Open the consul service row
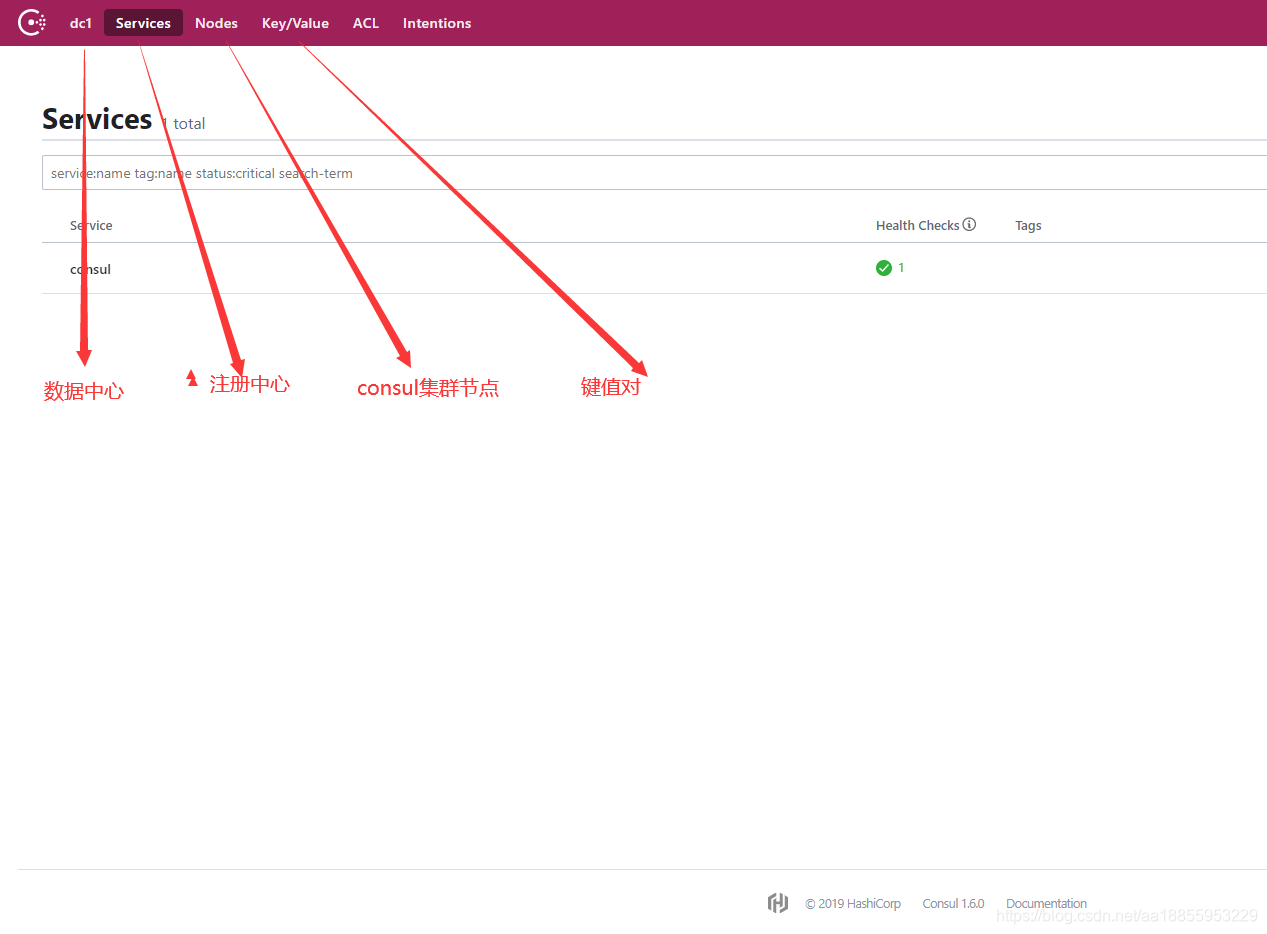The height and width of the screenshot is (934, 1267). 654,268
